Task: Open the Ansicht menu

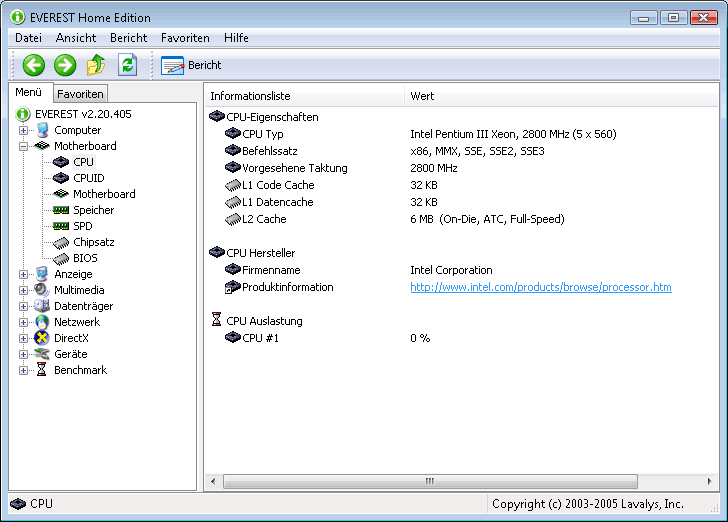Action: pyautogui.click(x=76, y=38)
